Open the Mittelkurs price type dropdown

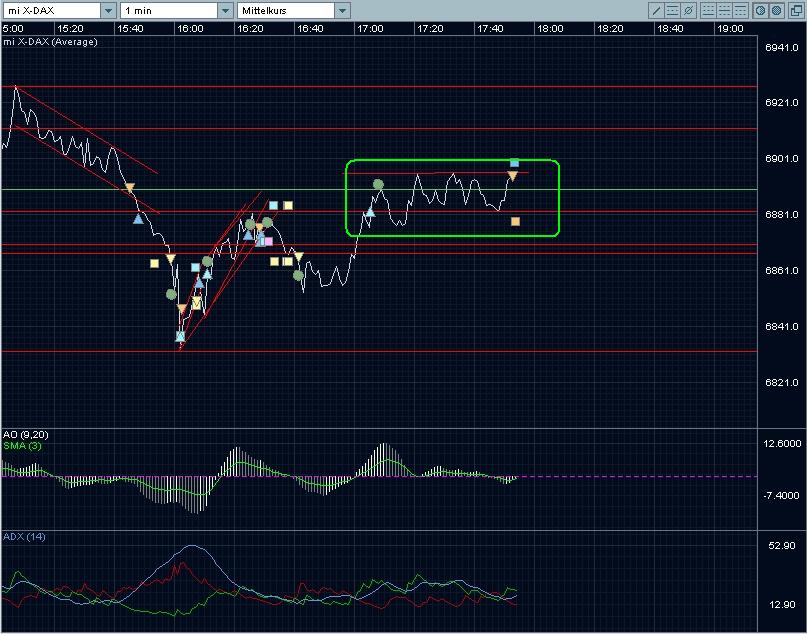coord(342,10)
